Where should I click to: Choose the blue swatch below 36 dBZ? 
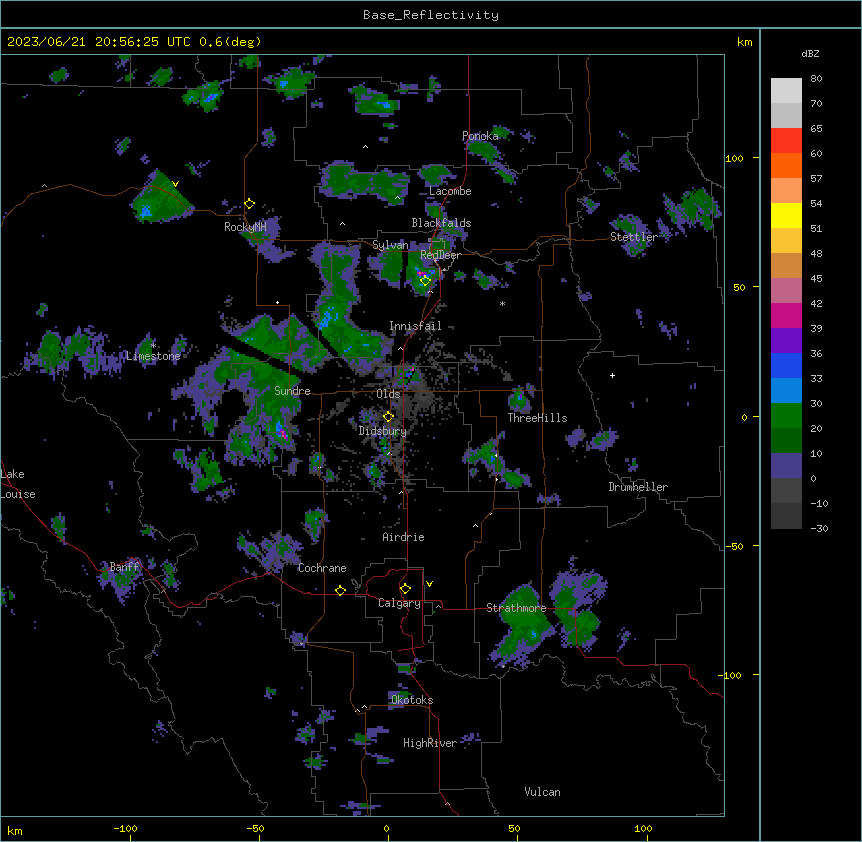tap(786, 365)
